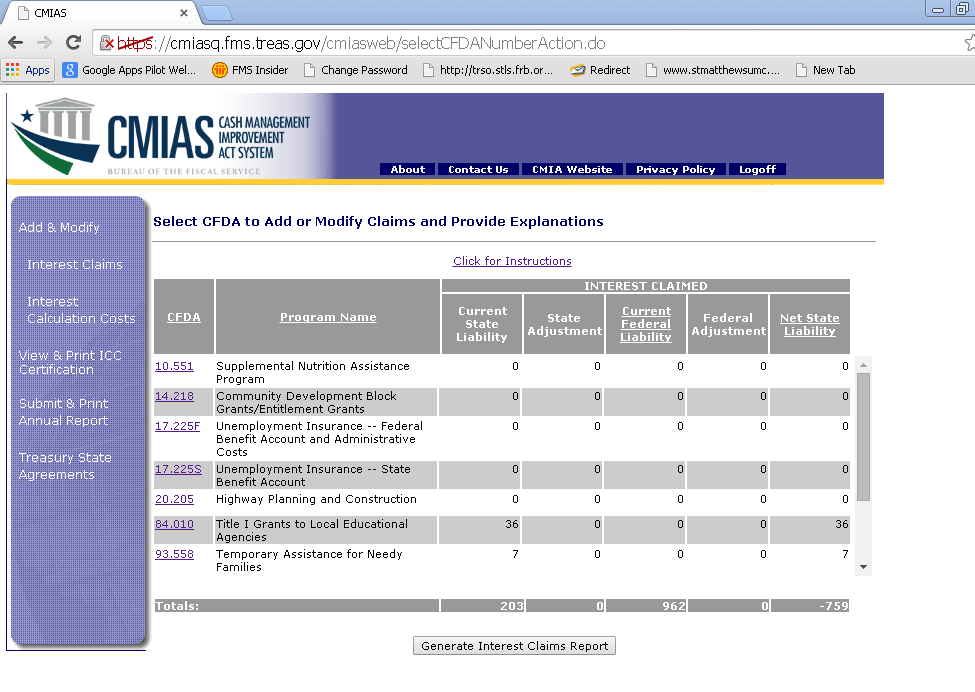Open Interest Calculation Costs in sidebar
This screenshot has height=692, width=975.
(x=81, y=310)
